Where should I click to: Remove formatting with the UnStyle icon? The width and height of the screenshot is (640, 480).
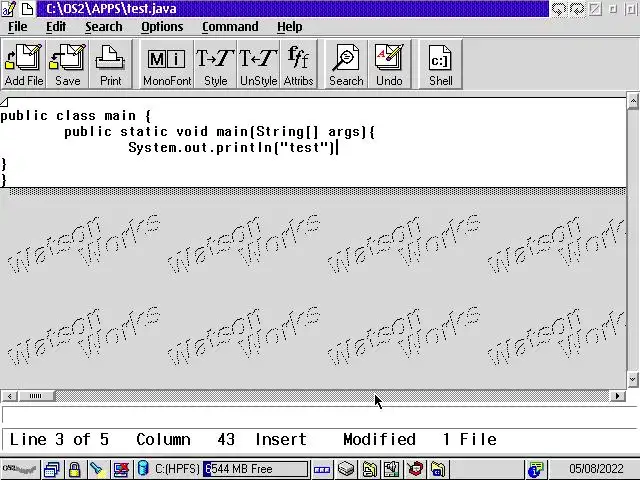(x=258, y=64)
